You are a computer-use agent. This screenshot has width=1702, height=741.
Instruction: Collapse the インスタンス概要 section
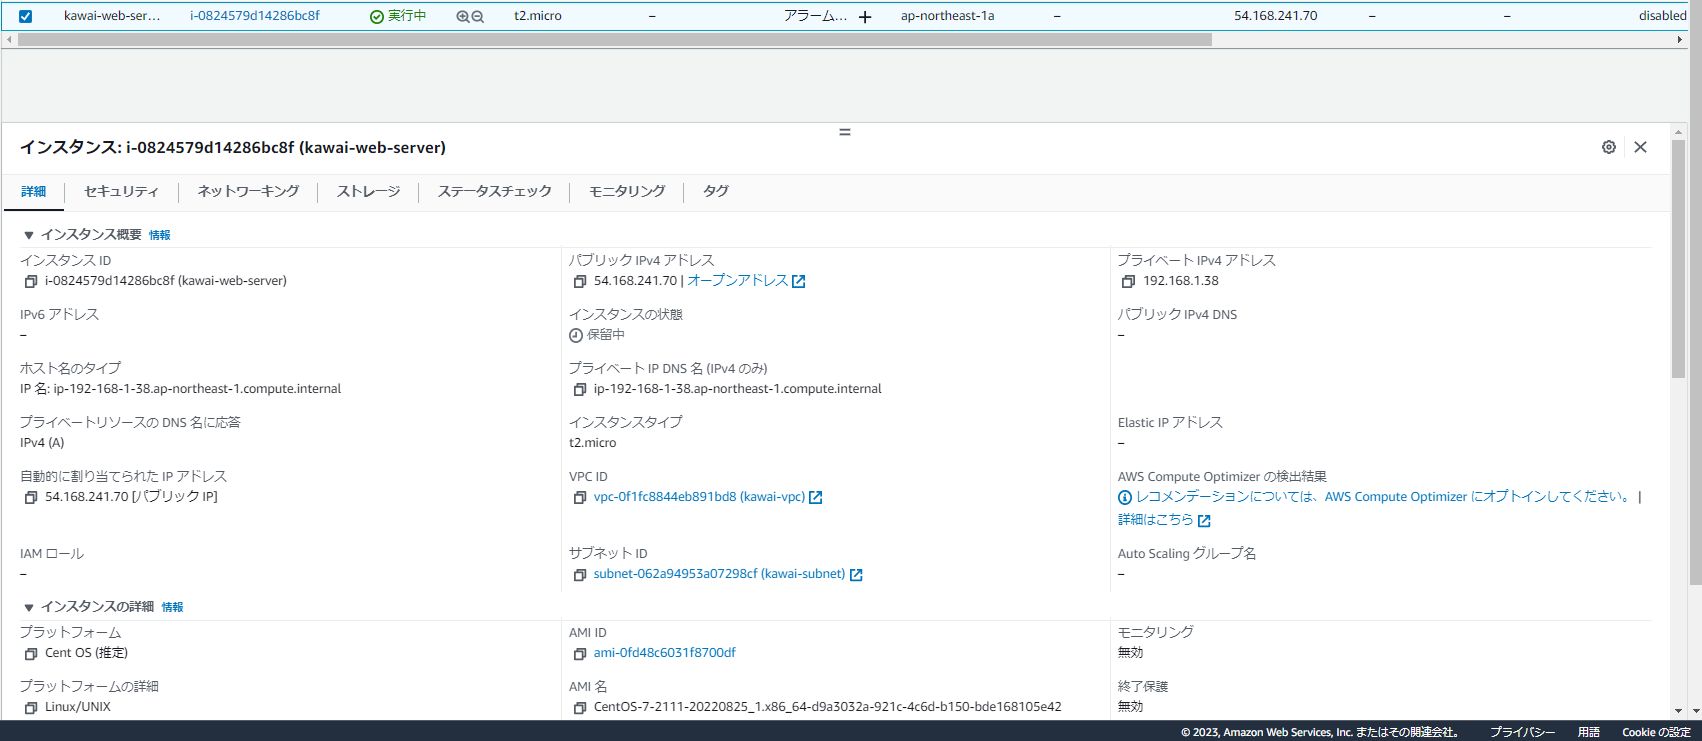point(29,235)
